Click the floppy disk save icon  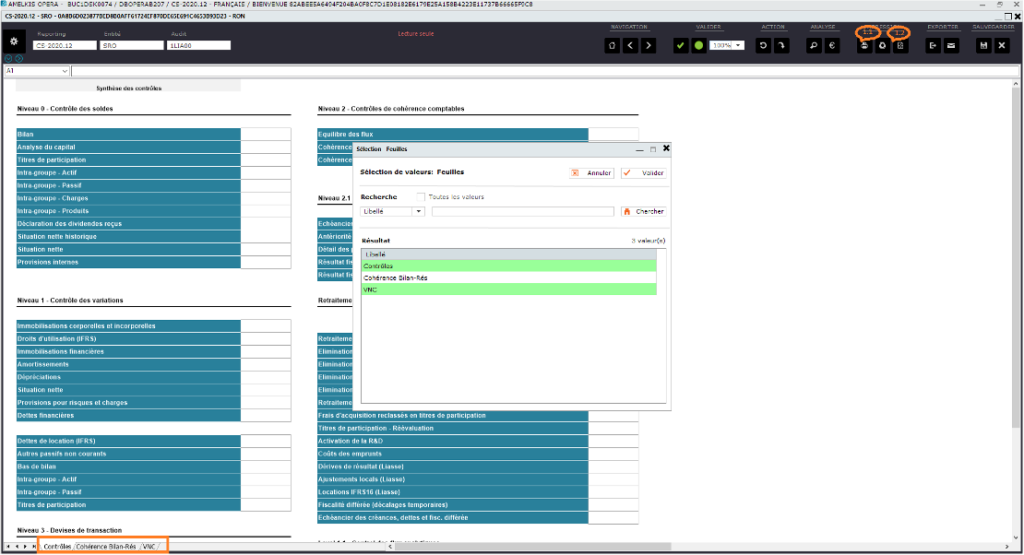984,46
